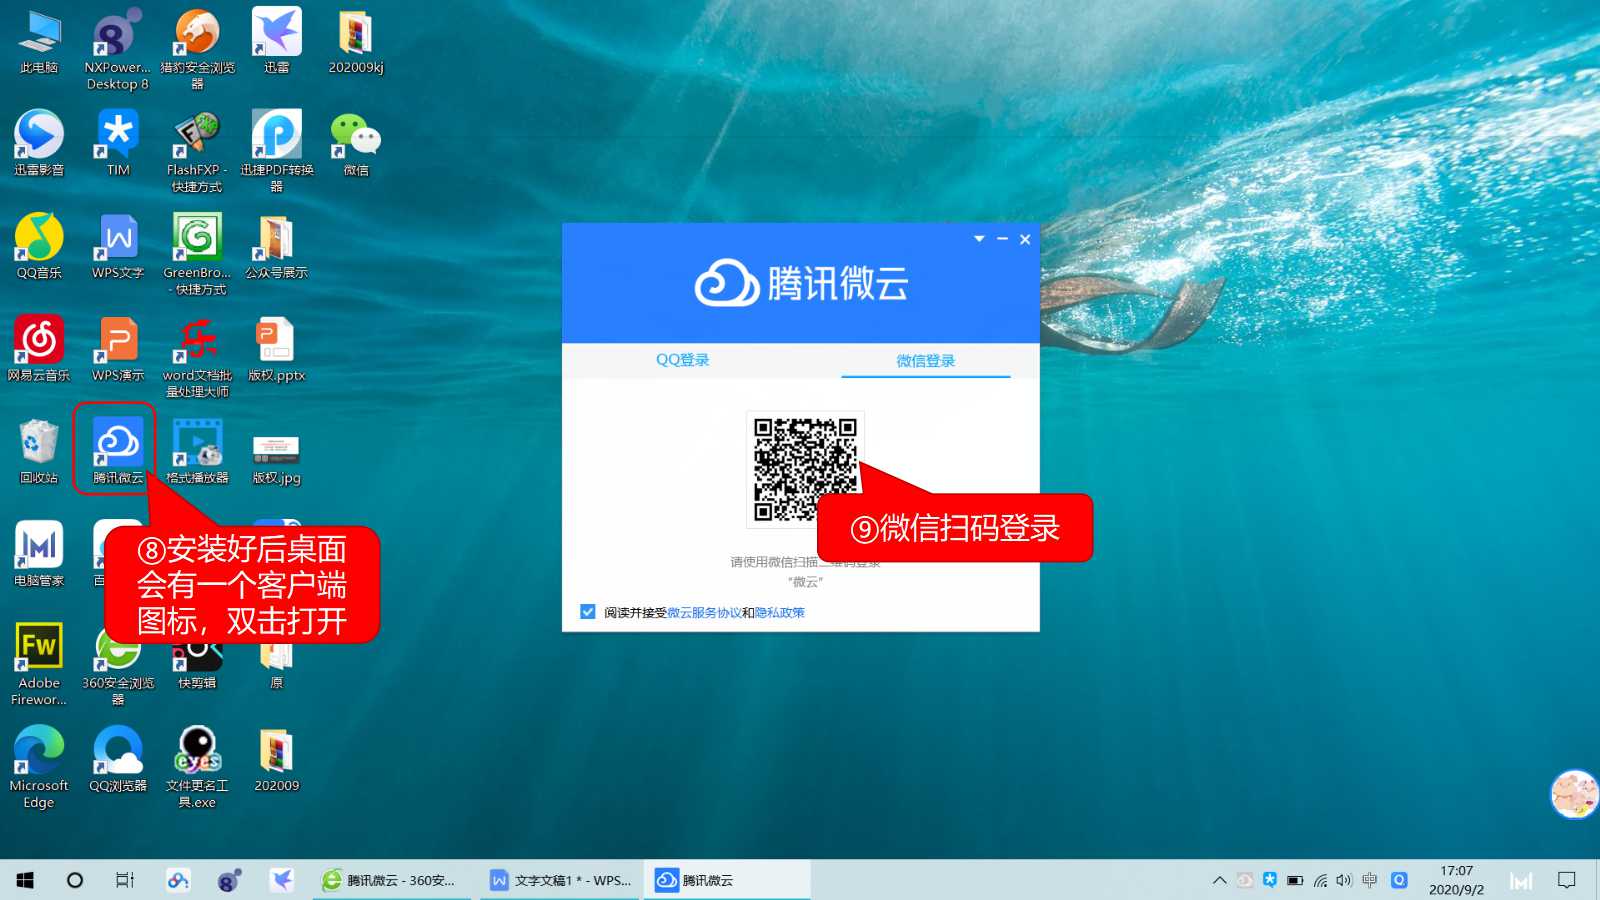Launch 猎豹安全浏览器 desktop shortcut
1600x900 pixels.
tap(197, 48)
